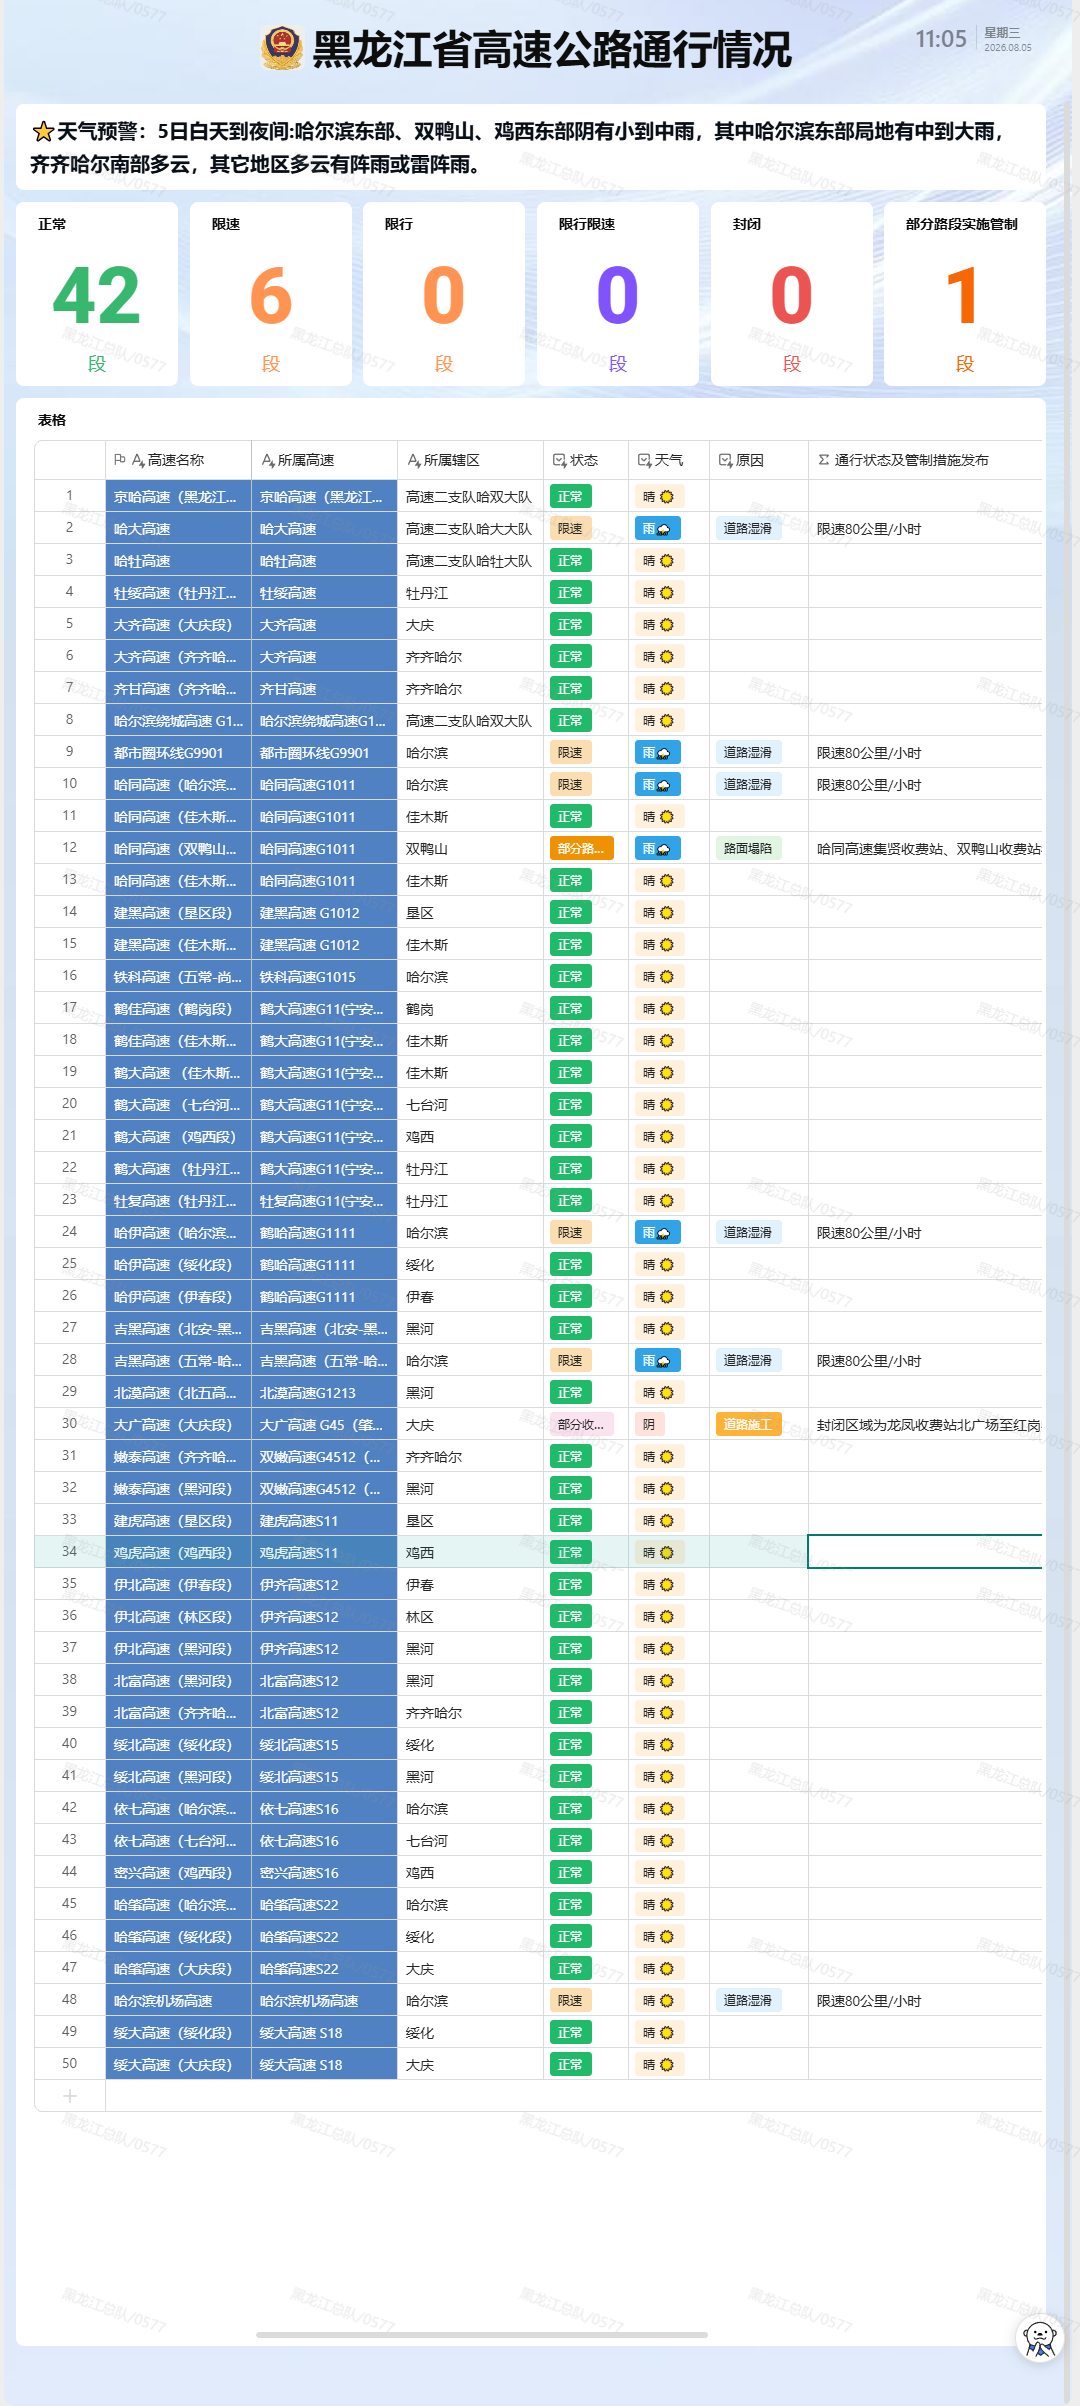Click the rain weather tag in row 24 哈伊高速
The image size is (1080, 2406).
coord(657,1232)
